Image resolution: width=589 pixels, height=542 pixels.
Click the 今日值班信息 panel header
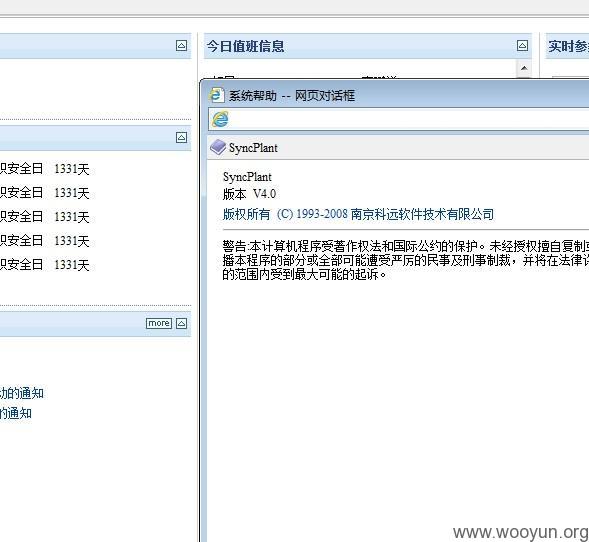click(x=367, y=46)
